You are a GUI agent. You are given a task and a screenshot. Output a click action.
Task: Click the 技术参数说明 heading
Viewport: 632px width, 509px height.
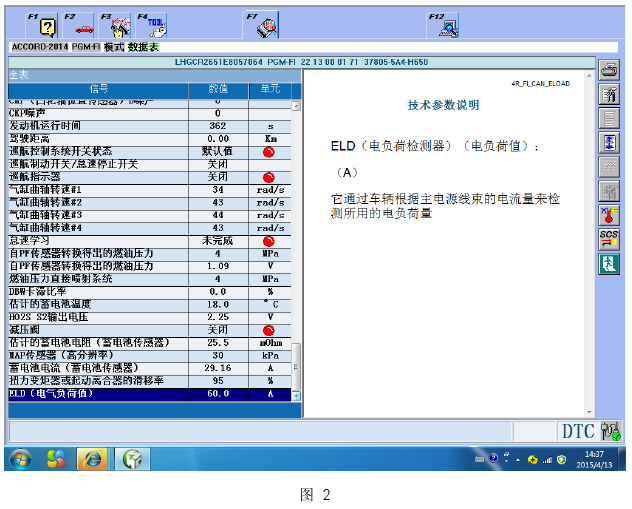(443, 105)
